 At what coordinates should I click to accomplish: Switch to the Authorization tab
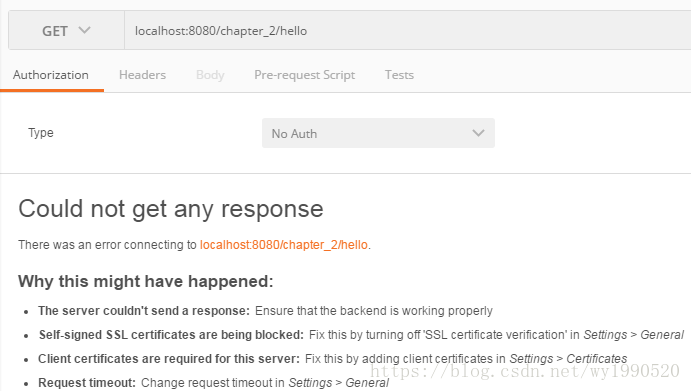coord(51,75)
